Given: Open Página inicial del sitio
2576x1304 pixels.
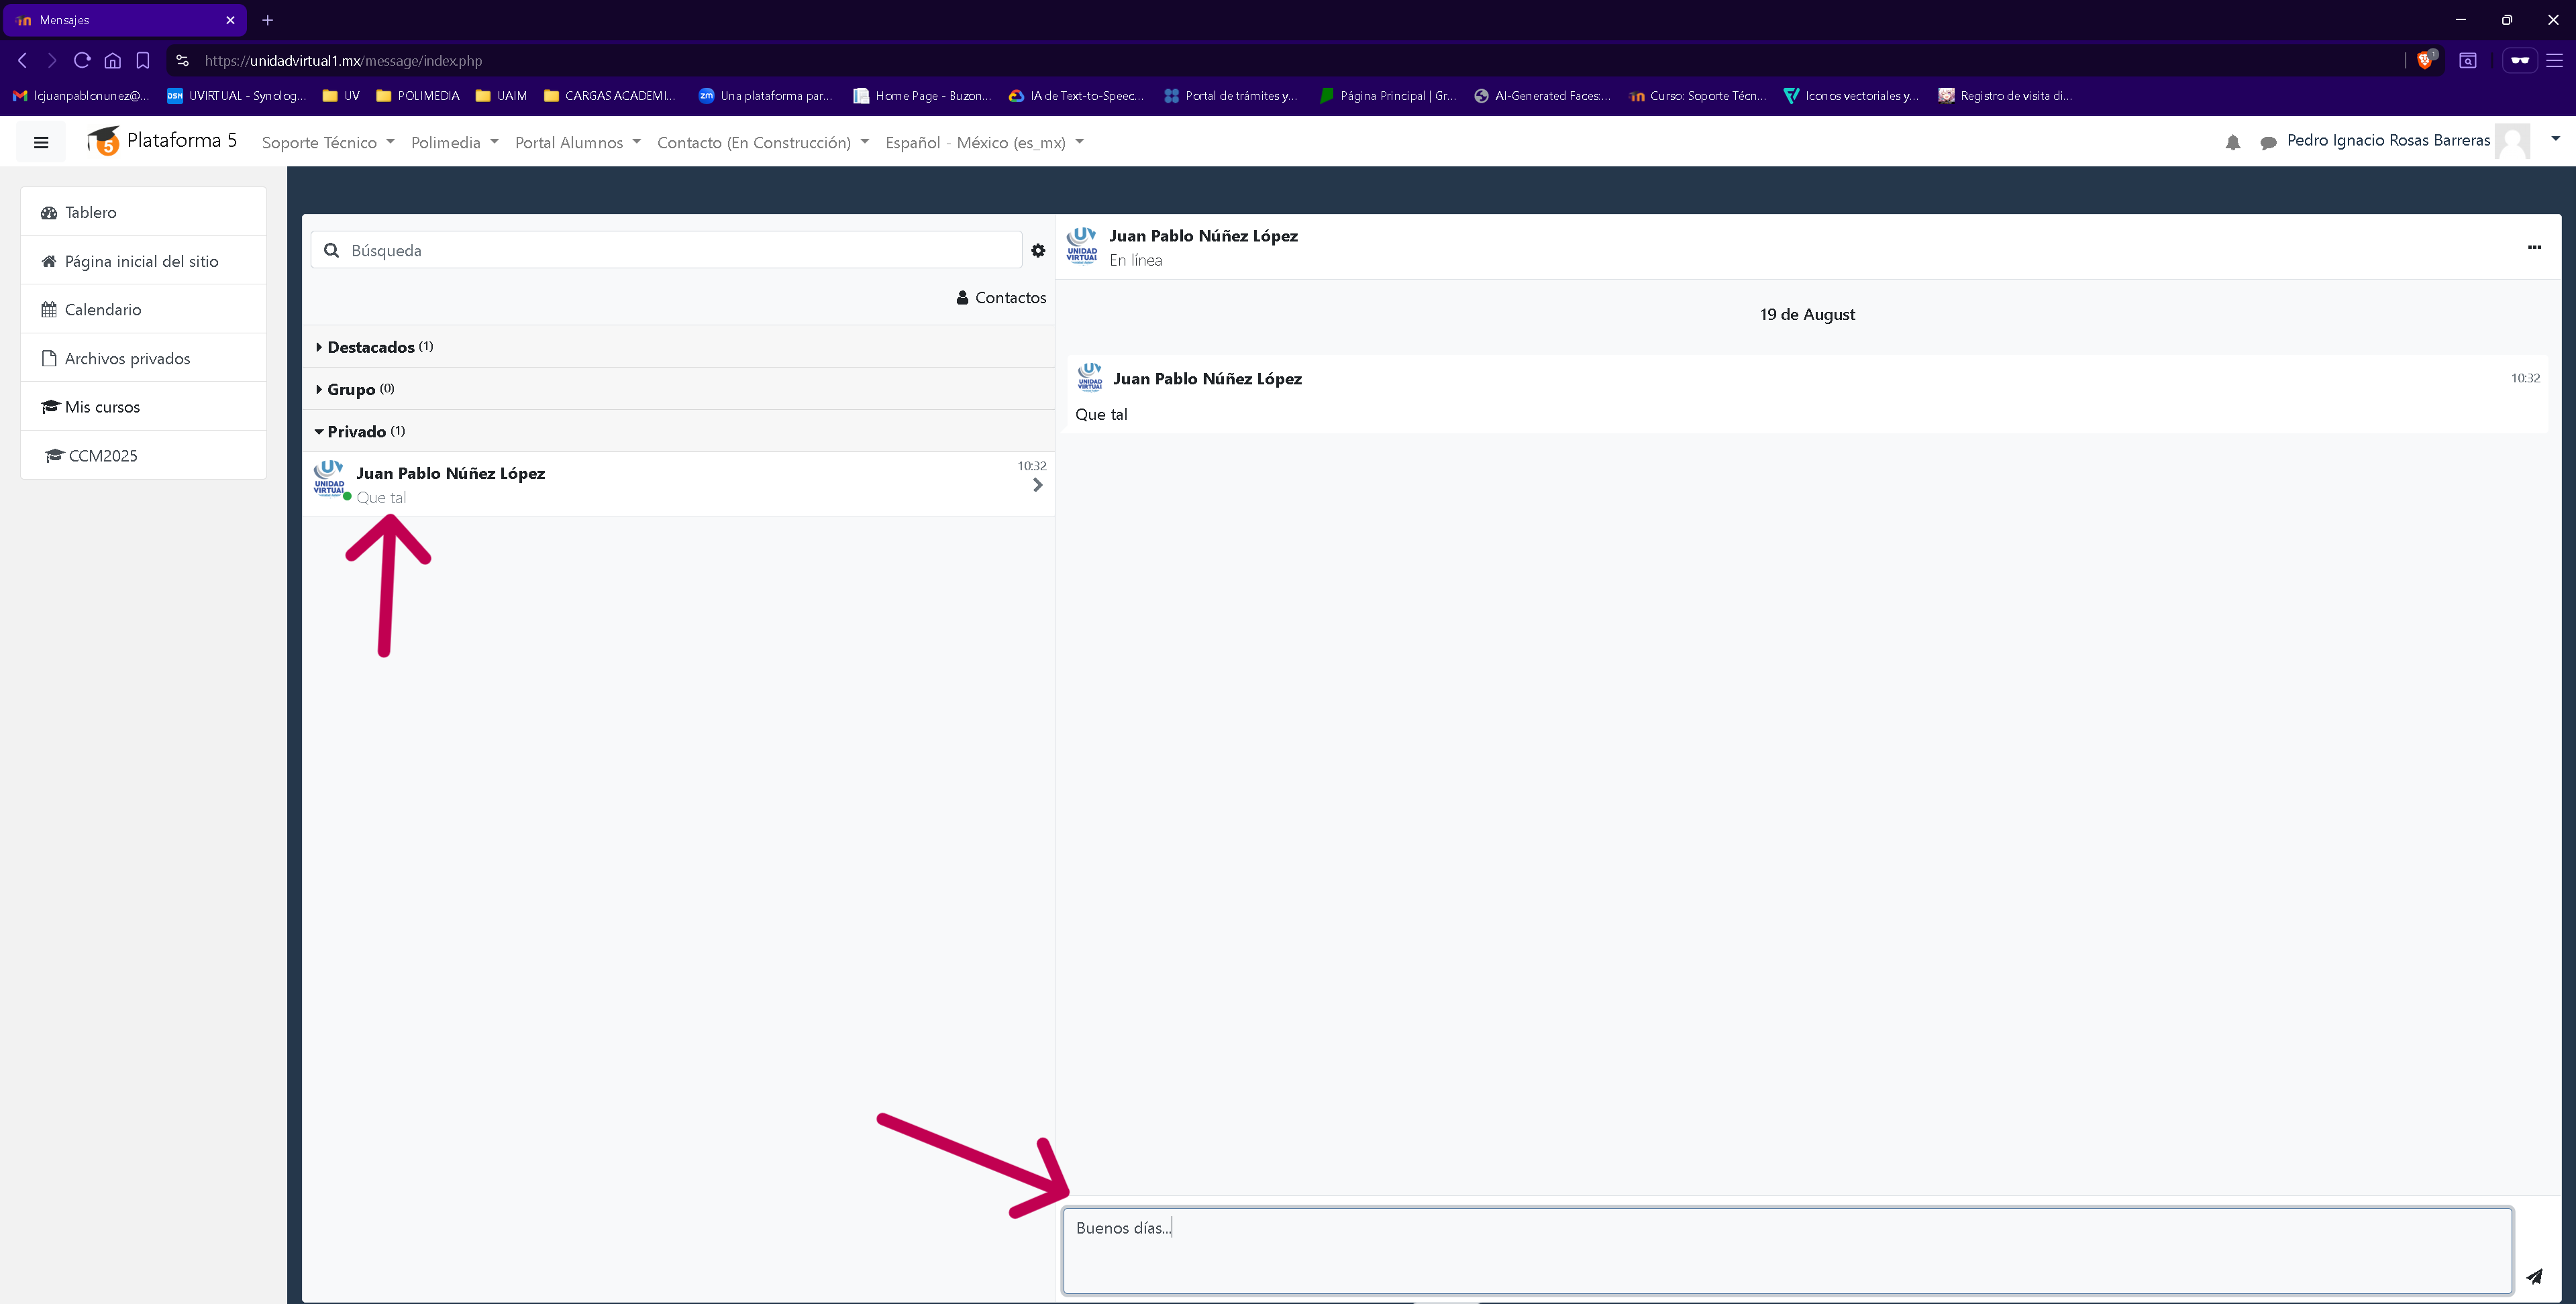Looking at the screenshot, I should coord(144,261).
